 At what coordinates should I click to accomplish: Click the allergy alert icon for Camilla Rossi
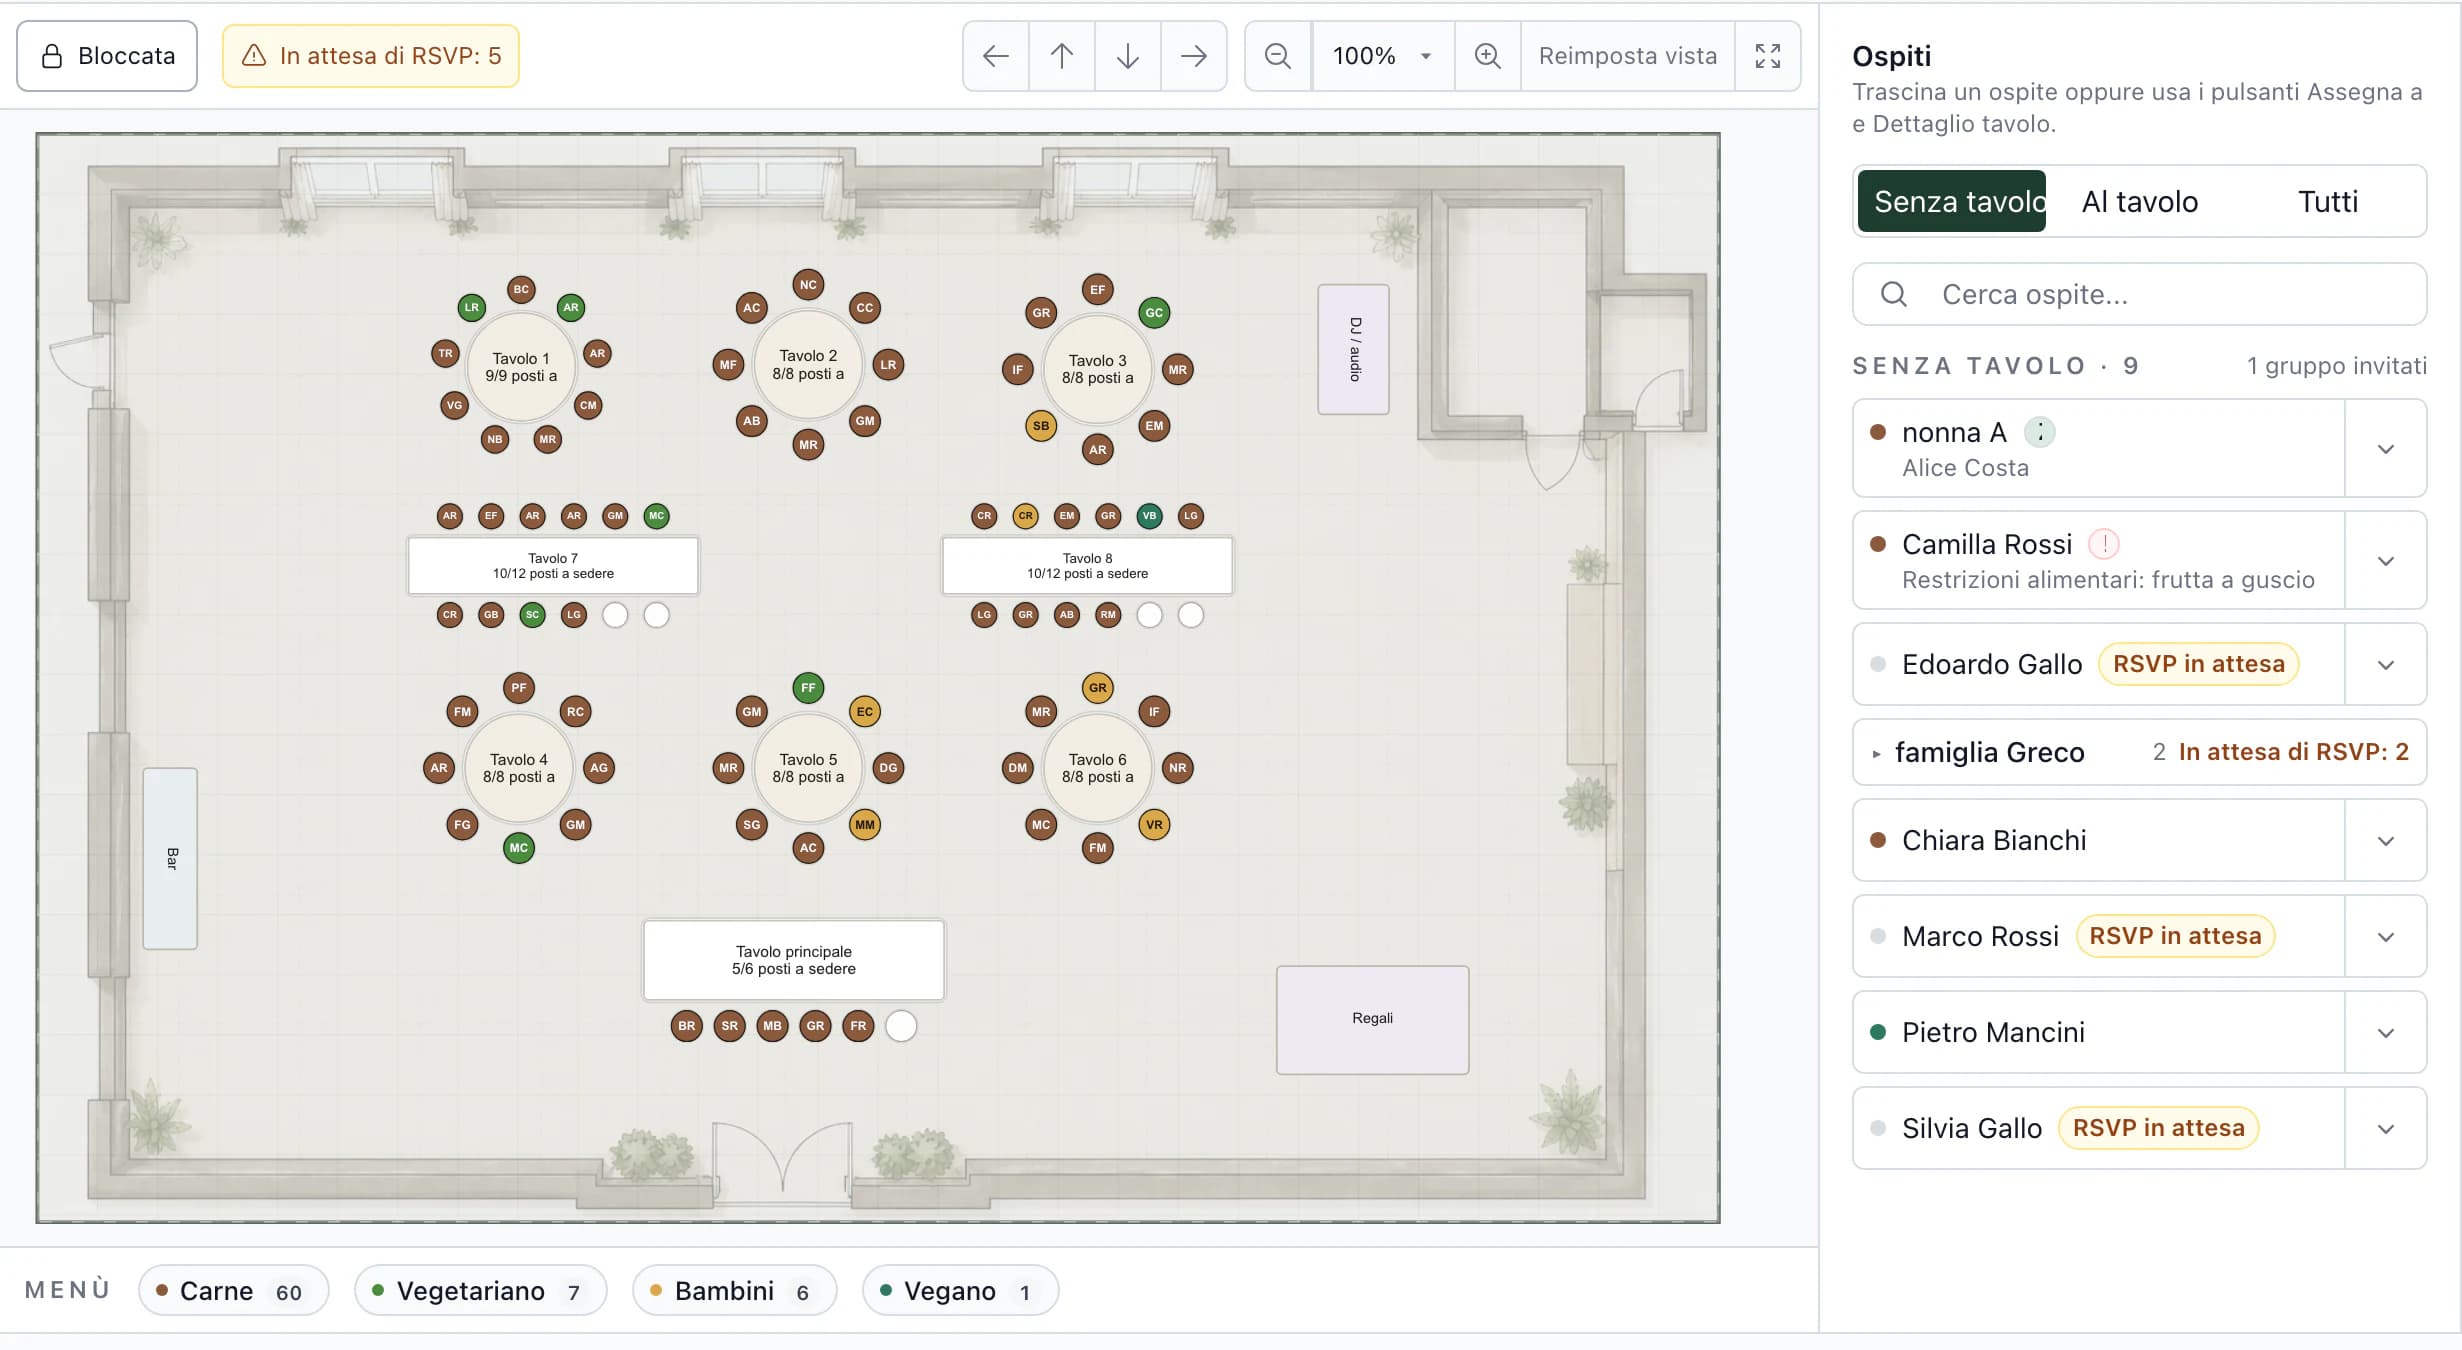(2105, 544)
